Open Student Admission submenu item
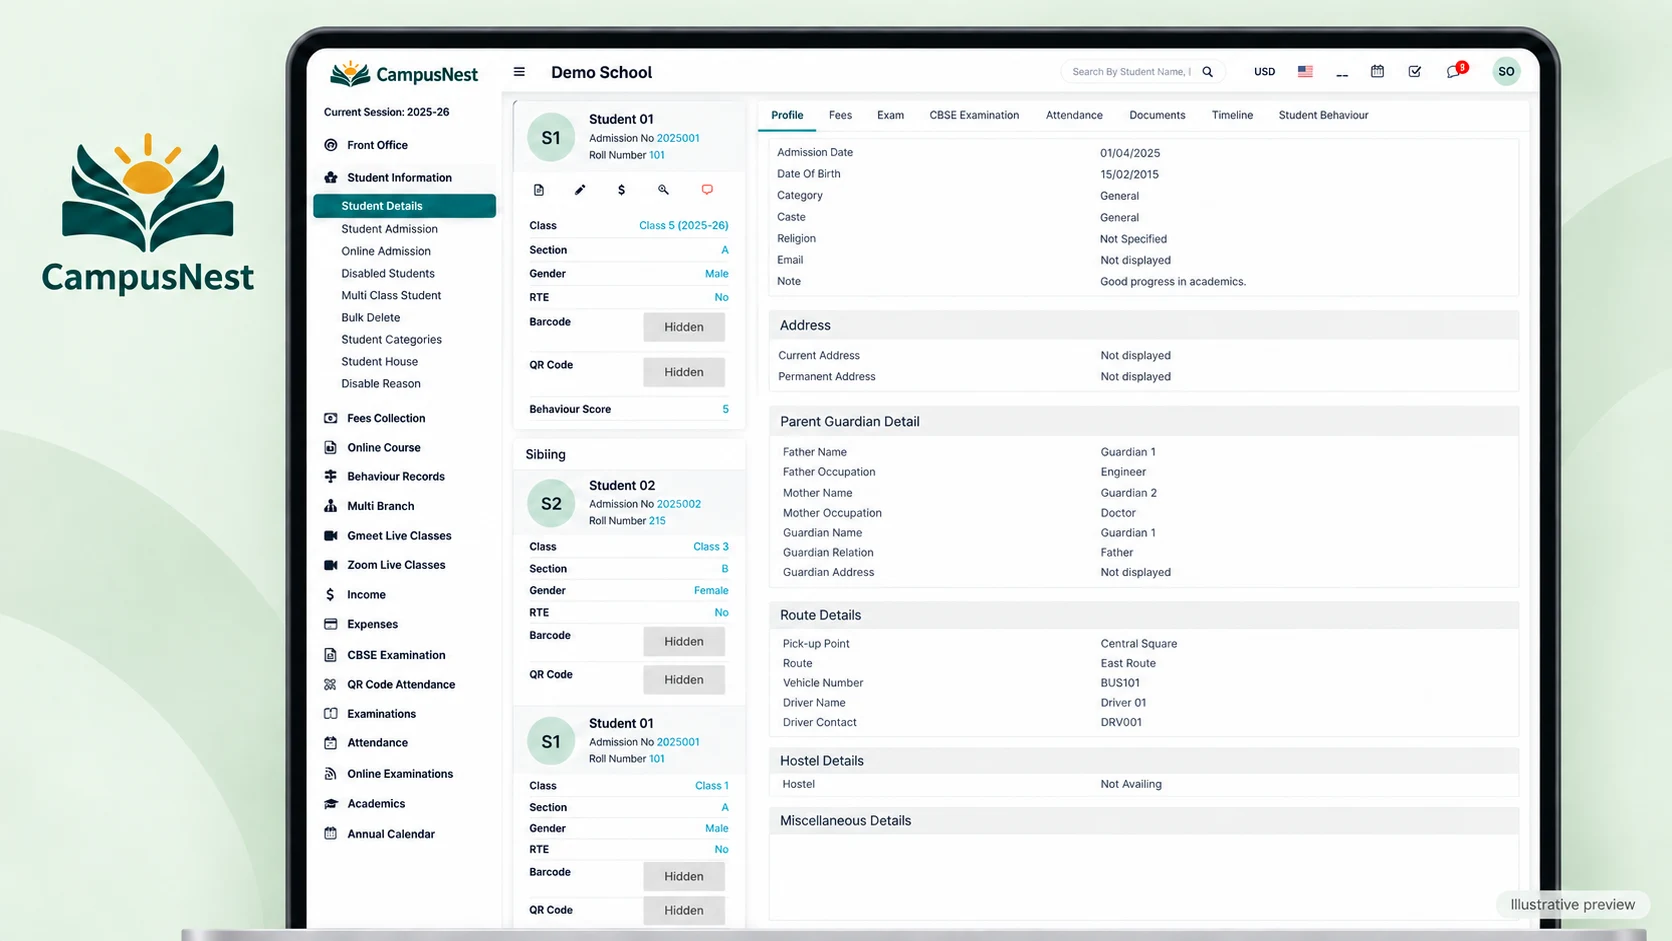Viewport: 1672px width, 941px height. pyautogui.click(x=389, y=229)
